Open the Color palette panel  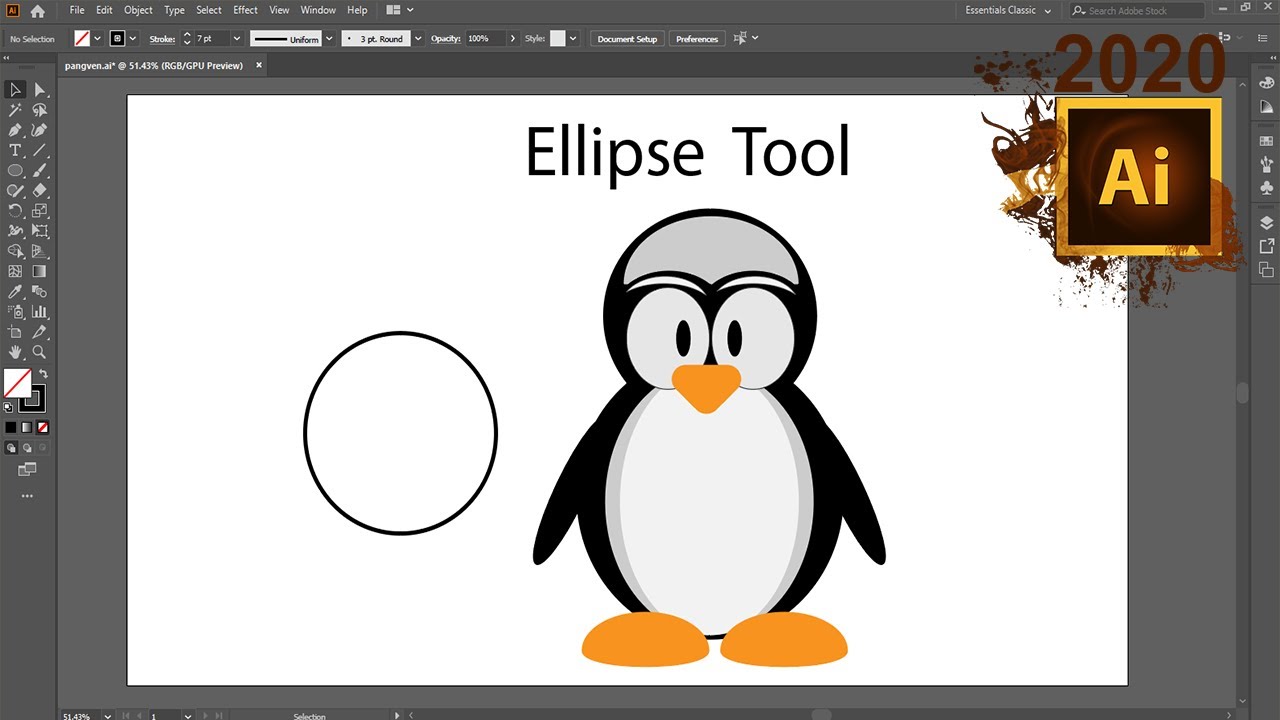1267,84
